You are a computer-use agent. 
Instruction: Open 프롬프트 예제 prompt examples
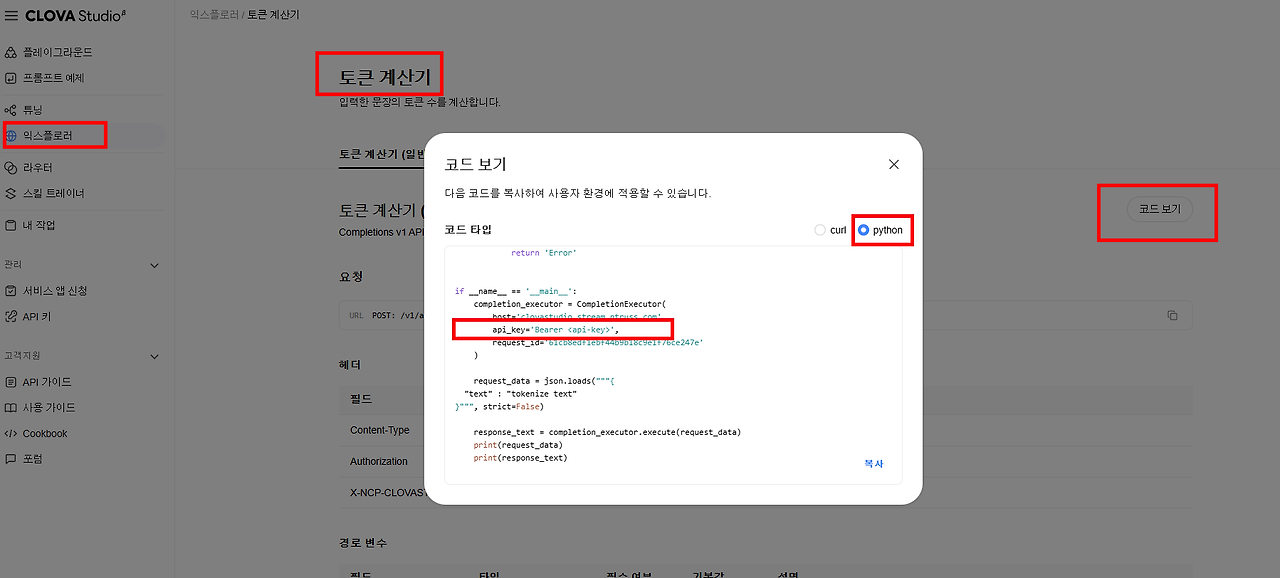click(56, 78)
